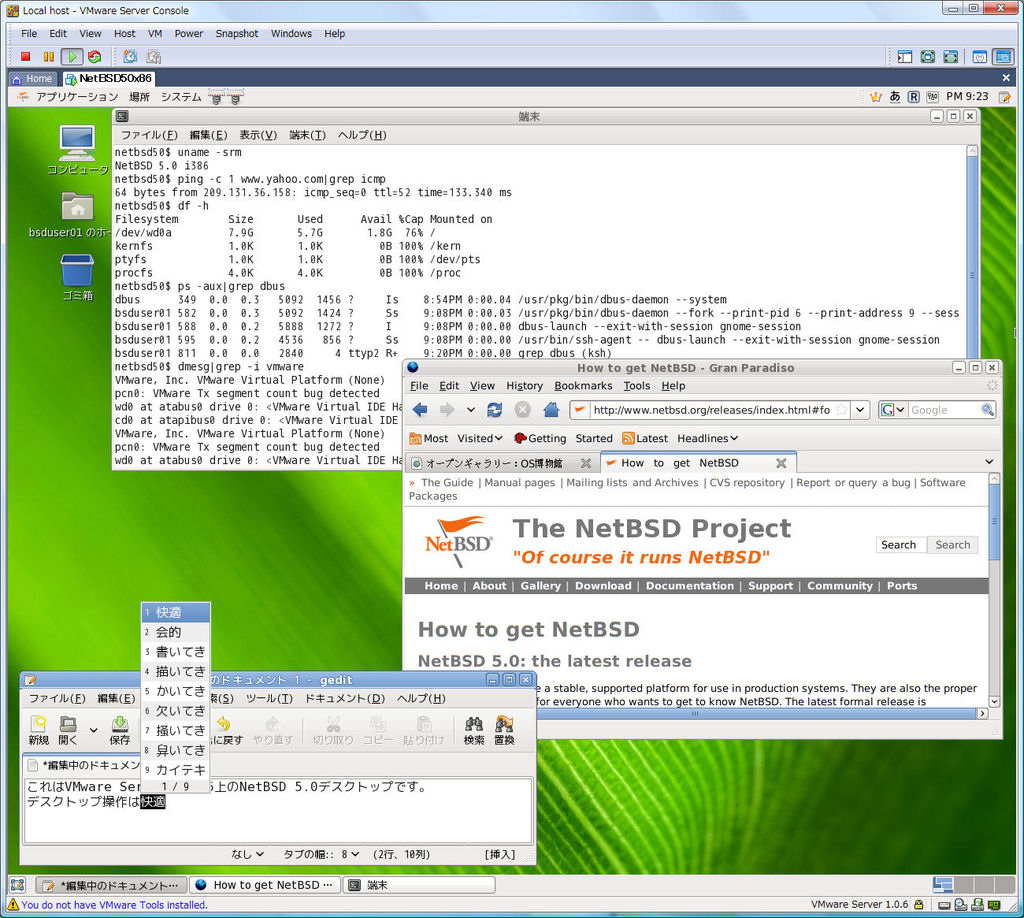Viewport: 1024px width, 918px height.
Task: Click the Reset virtual machine icon
Action: (95, 57)
